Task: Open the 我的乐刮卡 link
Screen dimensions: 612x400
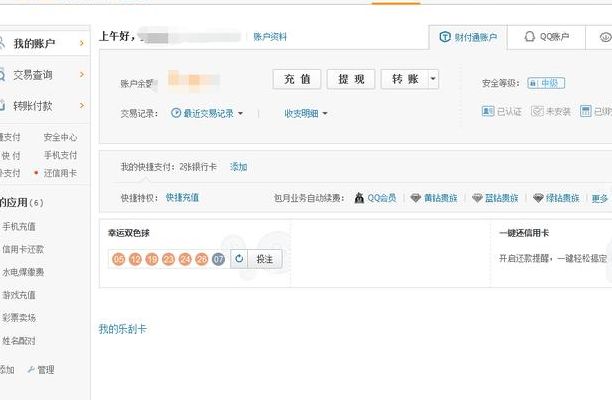Action: tap(123, 329)
